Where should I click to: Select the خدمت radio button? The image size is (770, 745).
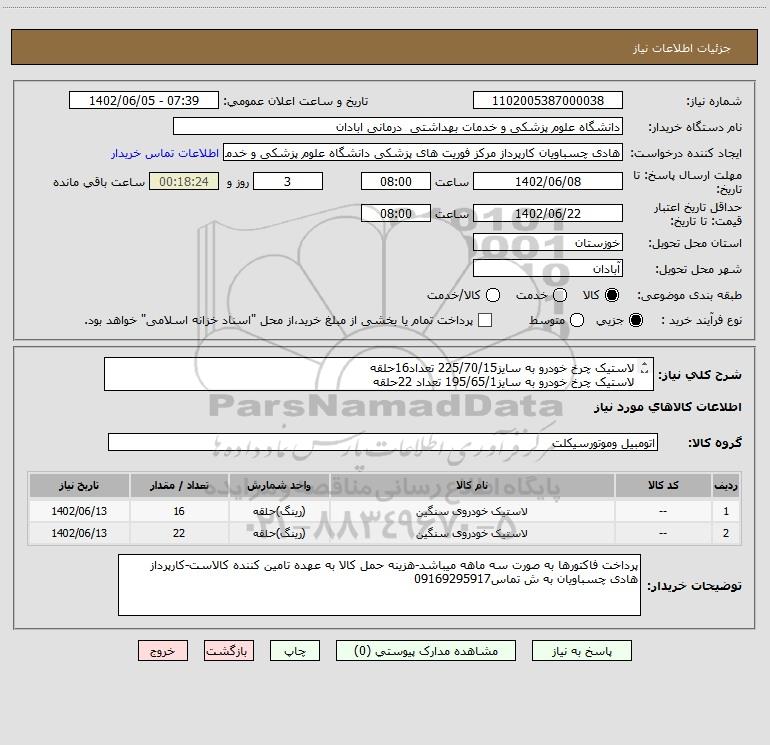pyautogui.click(x=560, y=295)
